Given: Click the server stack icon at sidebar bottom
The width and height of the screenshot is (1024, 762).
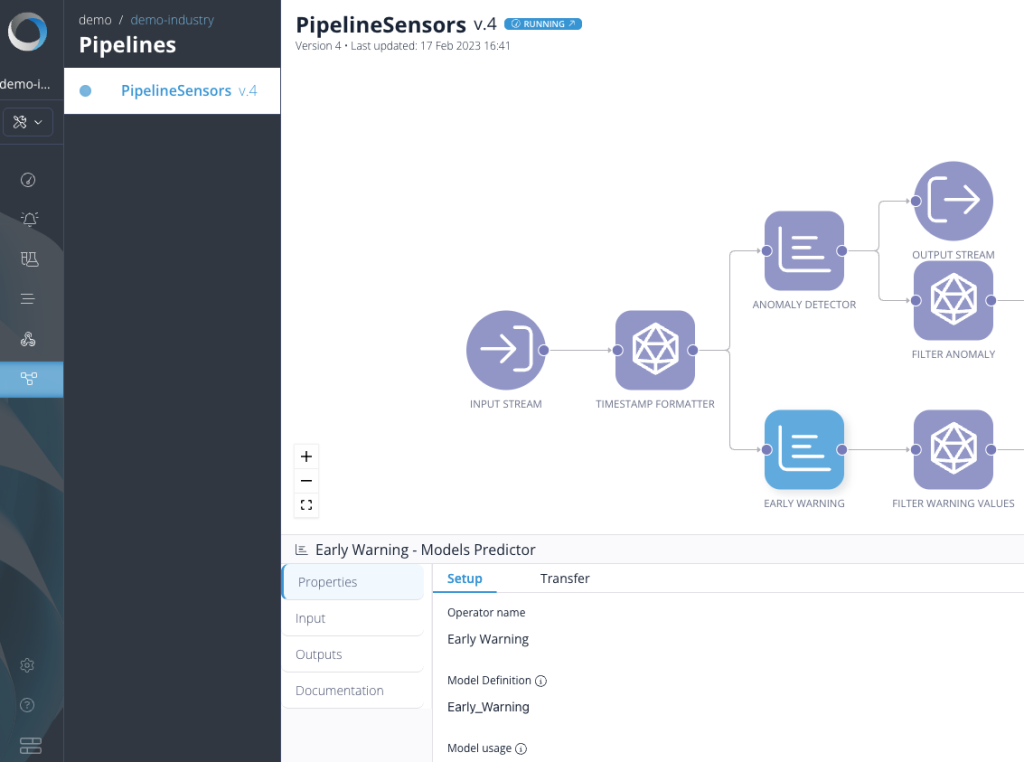Looking at the screenshot, I should (x=30, y=746).
